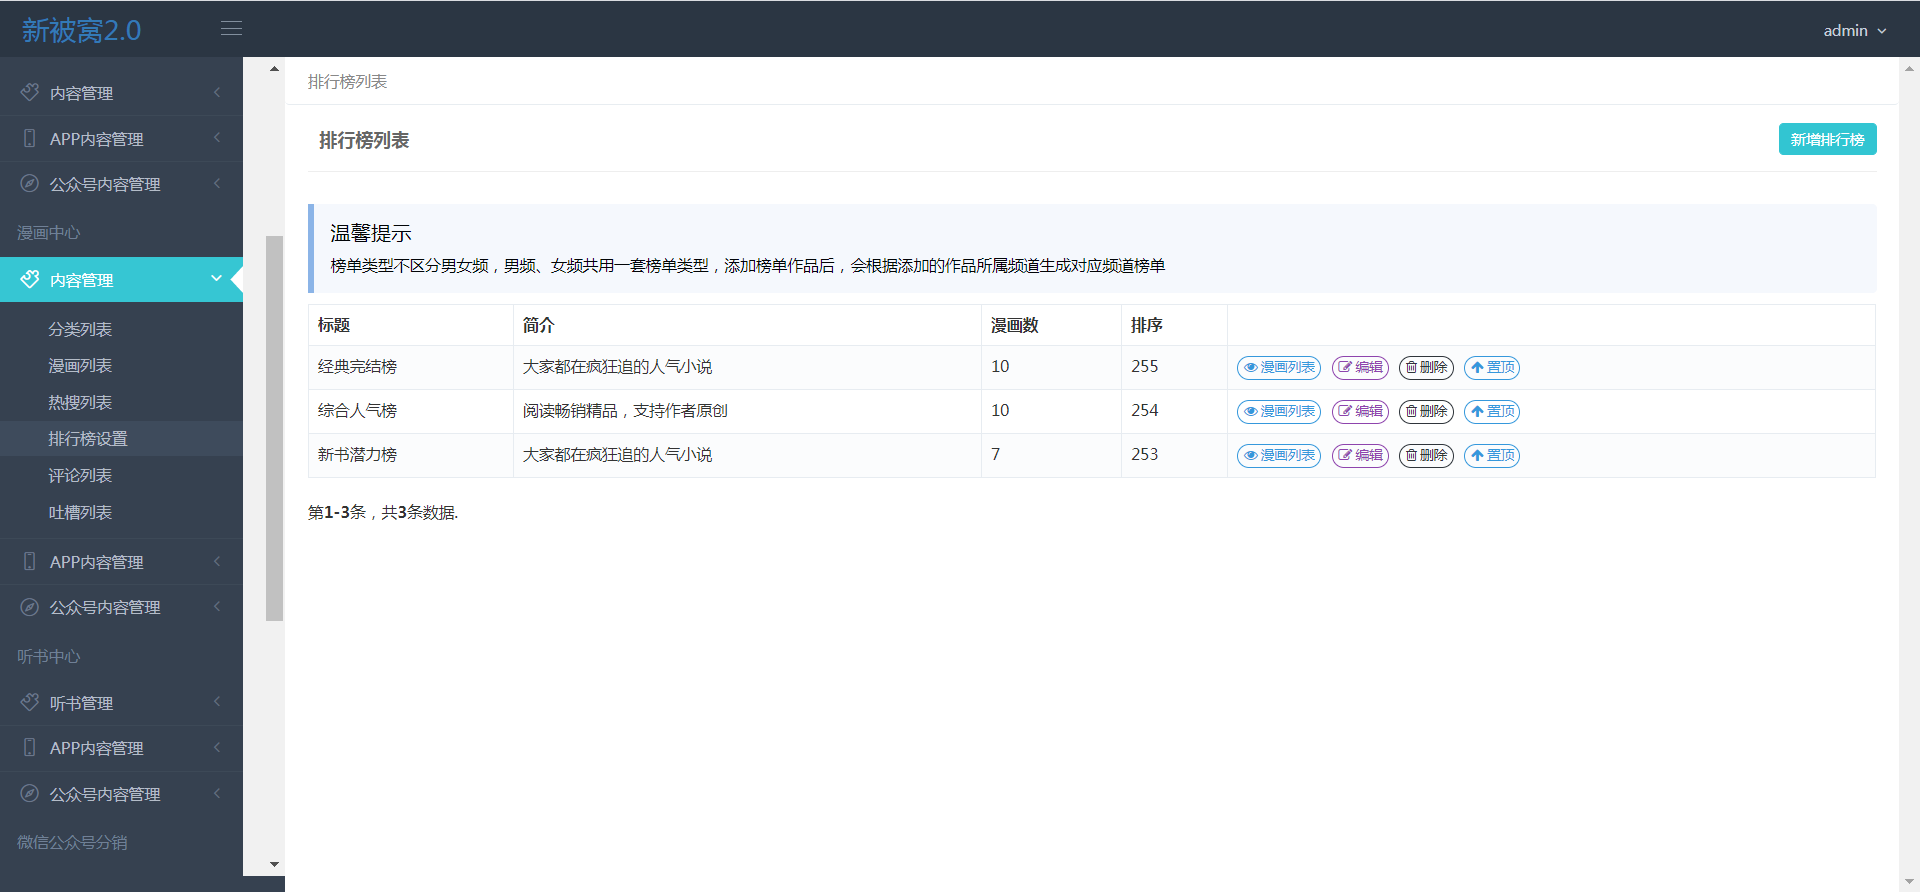Pin 新书潜力榜 to the top
The image size is (1920, 892).
[x=1492, y=455]
